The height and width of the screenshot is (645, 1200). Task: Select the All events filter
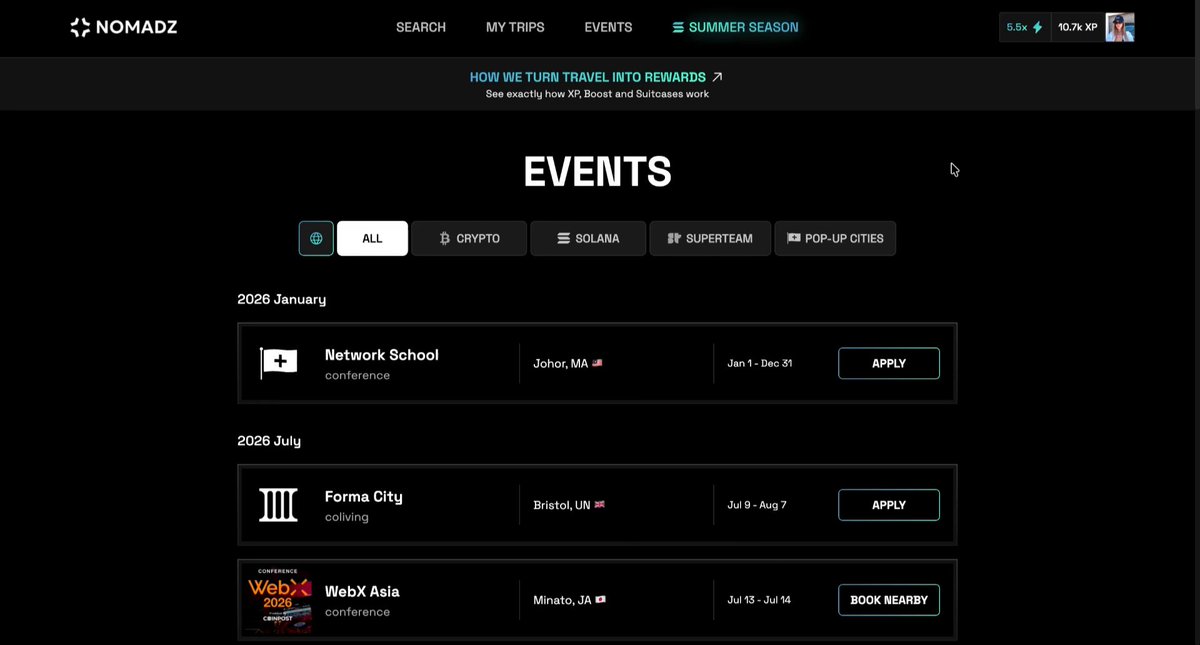(372, 238)
